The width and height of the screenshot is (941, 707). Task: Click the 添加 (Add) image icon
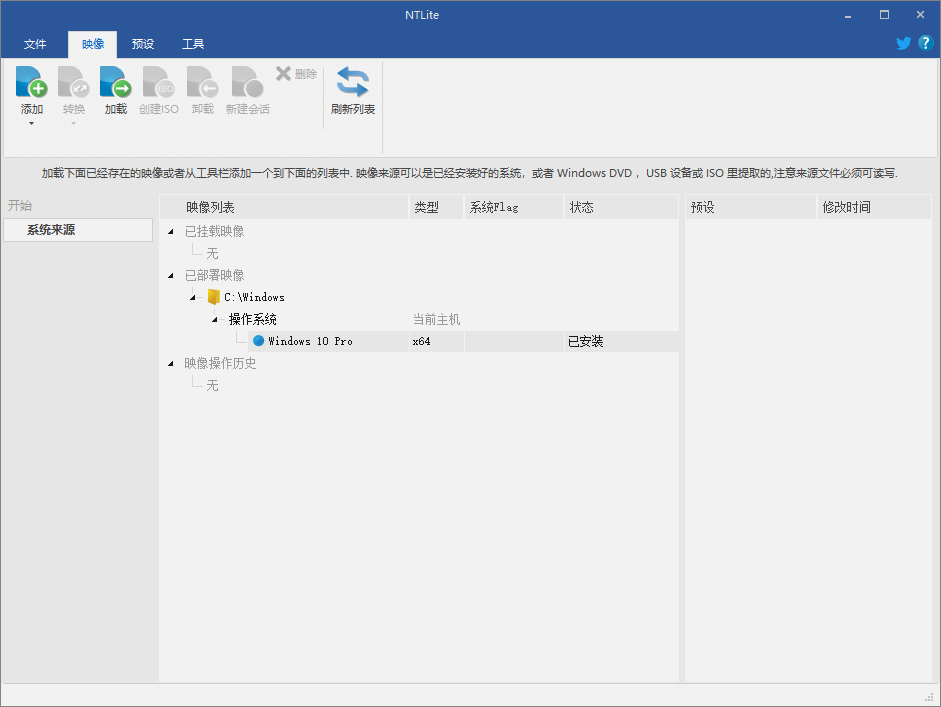tap(31, 85)
